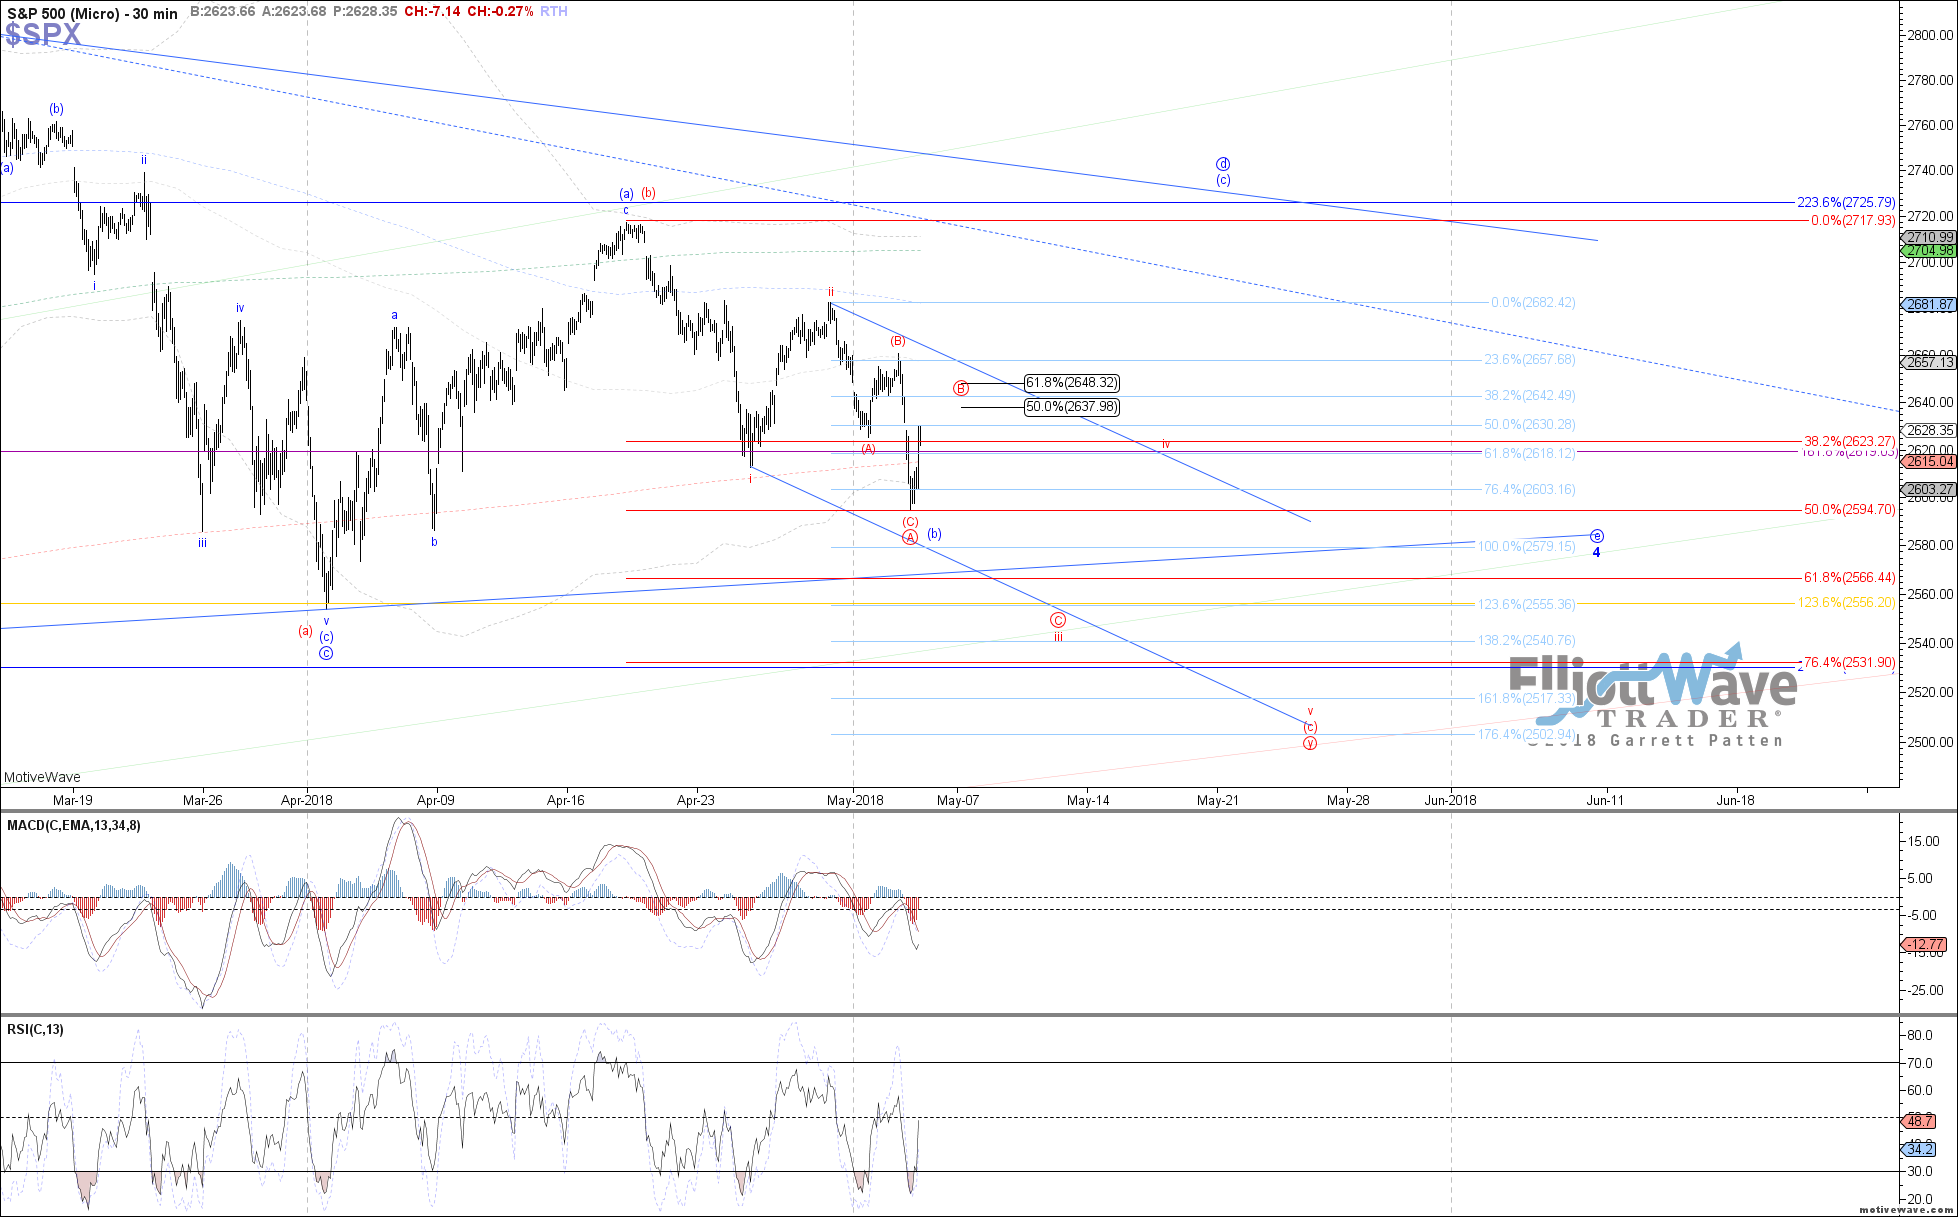Select May-2018 on the date axis
Image resolution: width=1958 pixels, height=1217 pixels.
855,800
